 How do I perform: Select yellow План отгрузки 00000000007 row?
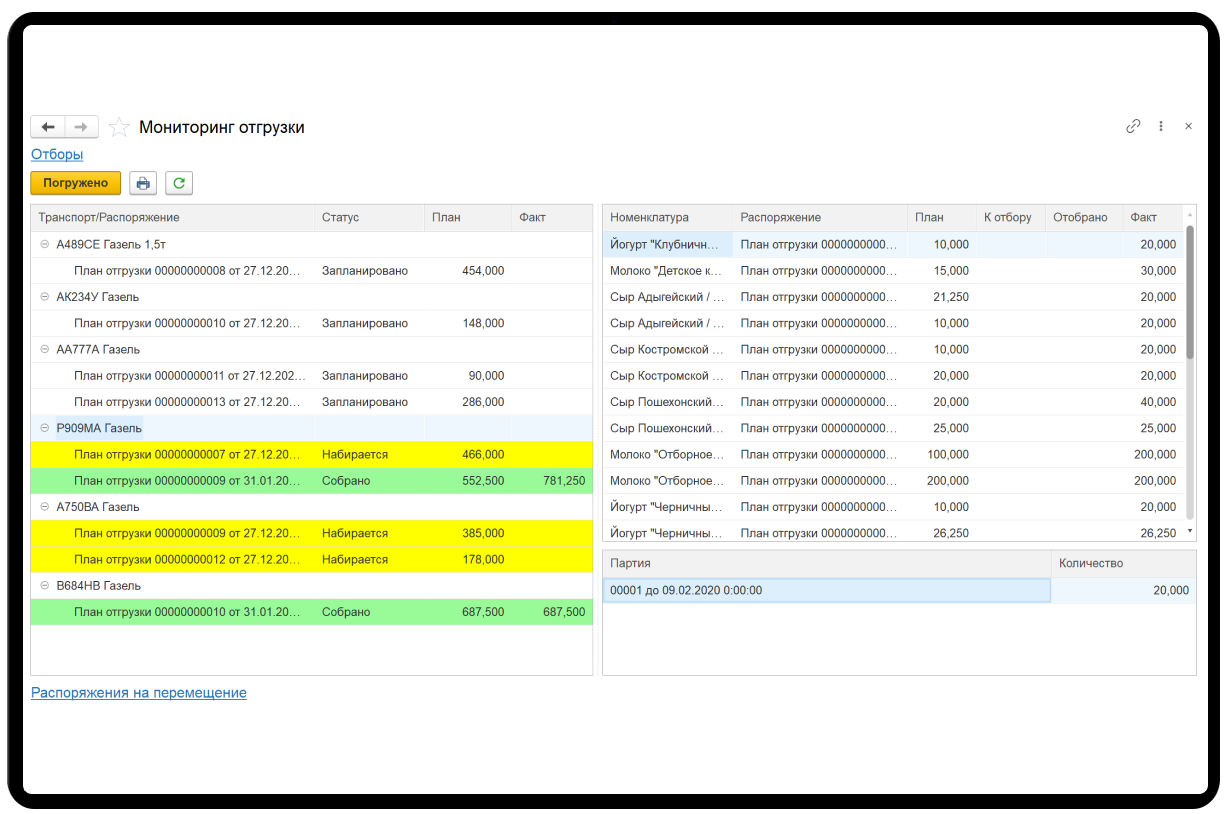(312, 454)
